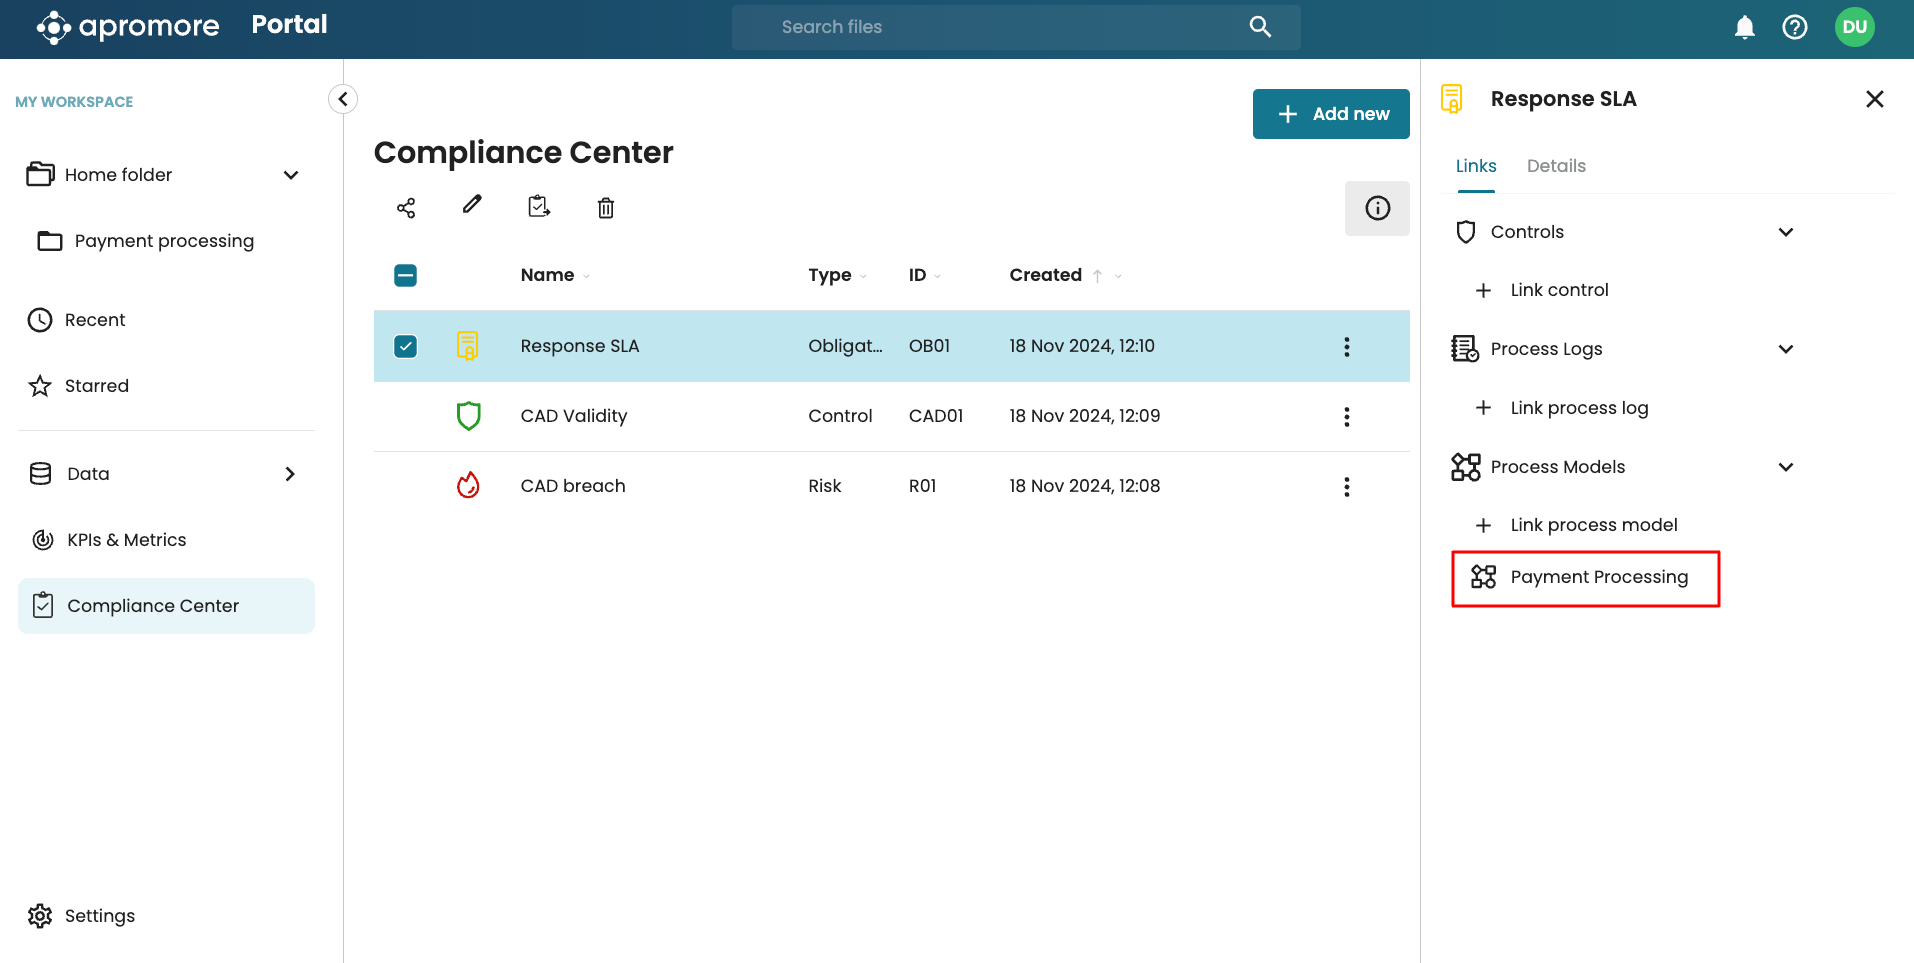Click the trash delete icon

(x=606, y=208)
